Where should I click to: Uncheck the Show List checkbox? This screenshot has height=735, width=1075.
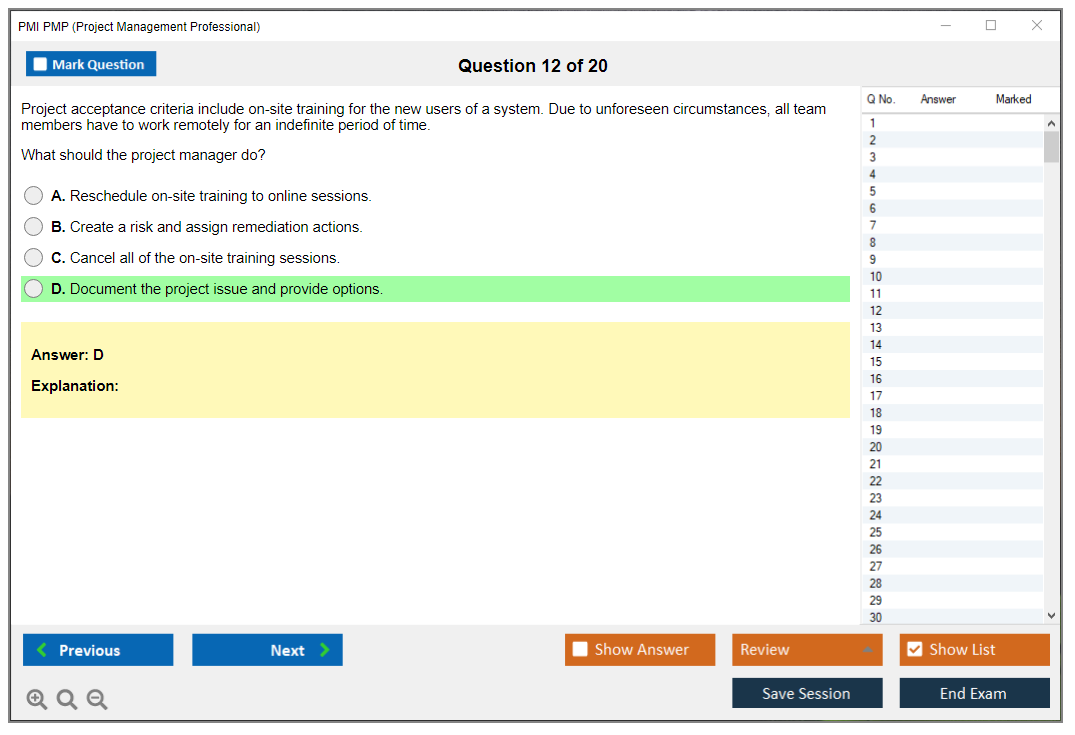(x=914, y=650)
